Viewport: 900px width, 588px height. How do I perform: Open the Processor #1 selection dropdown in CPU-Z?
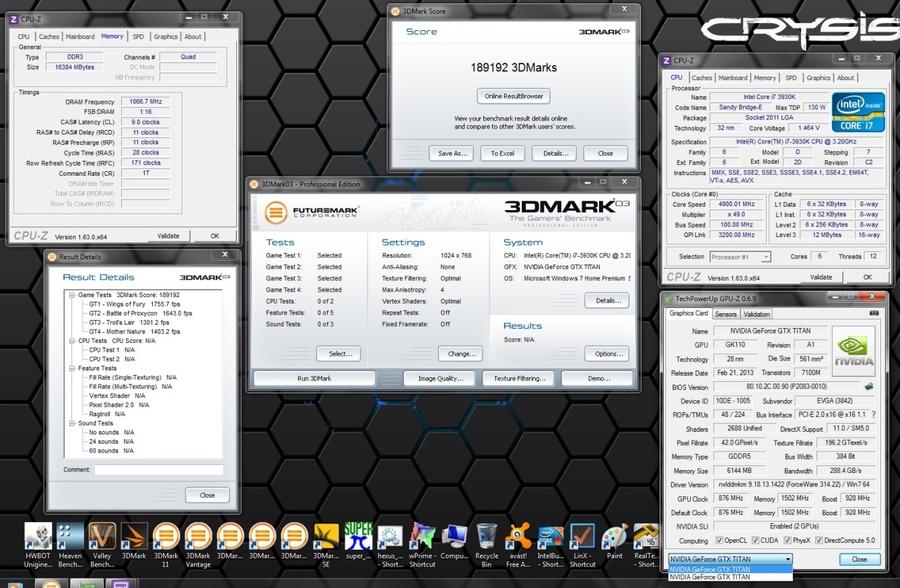[x=740, y=257]
